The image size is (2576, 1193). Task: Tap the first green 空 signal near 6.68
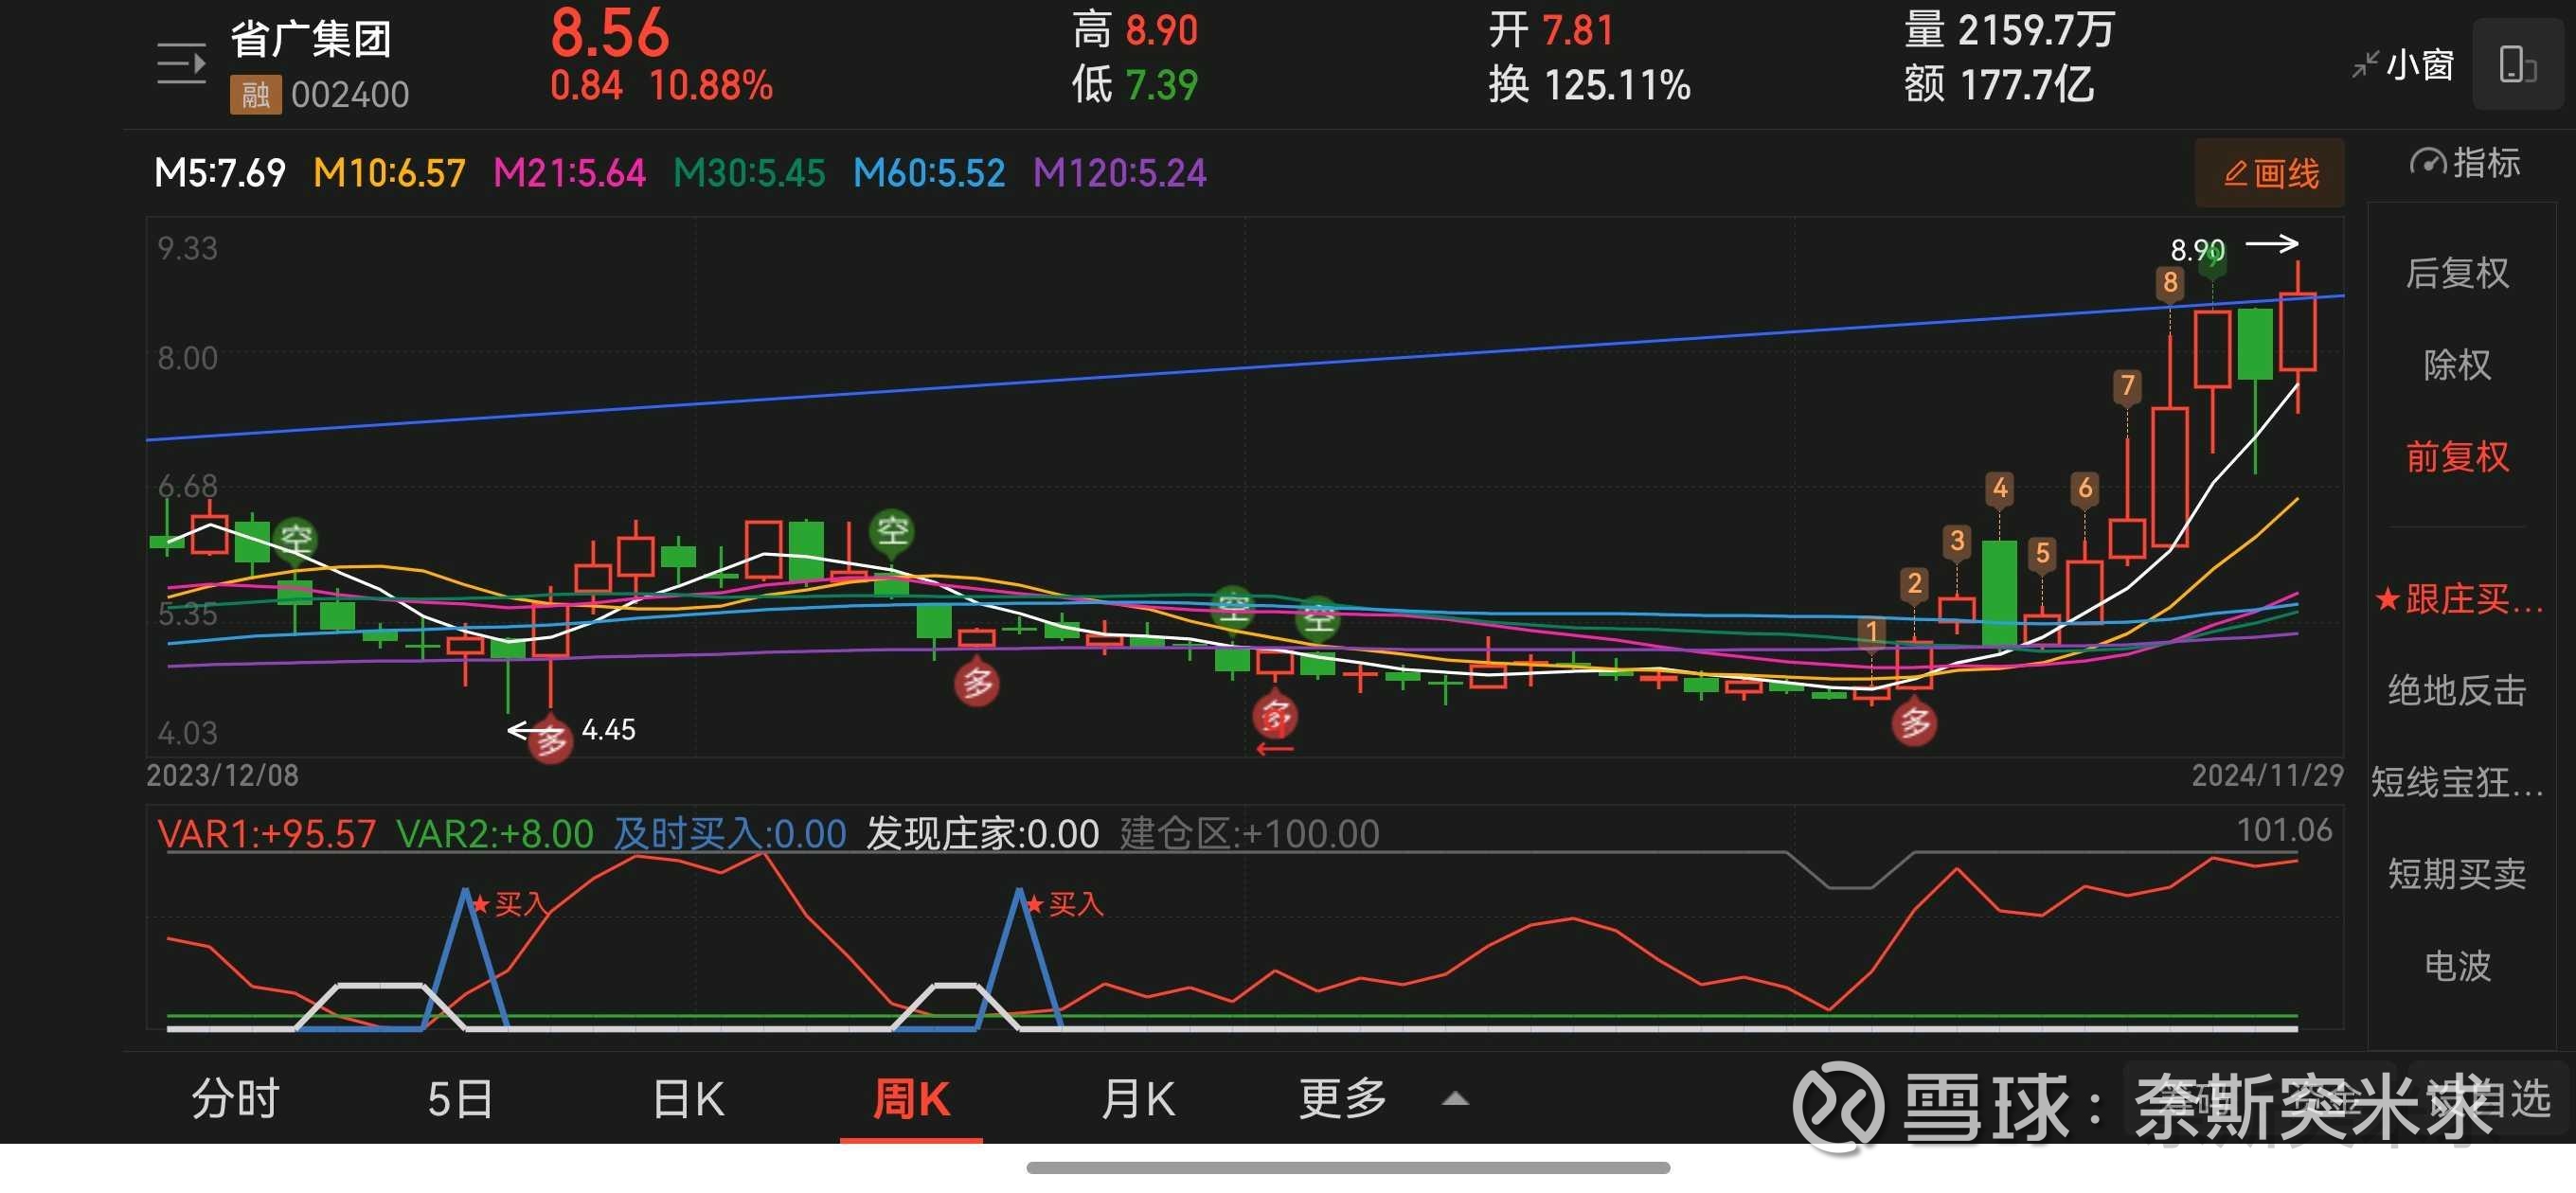coord(295,539)
